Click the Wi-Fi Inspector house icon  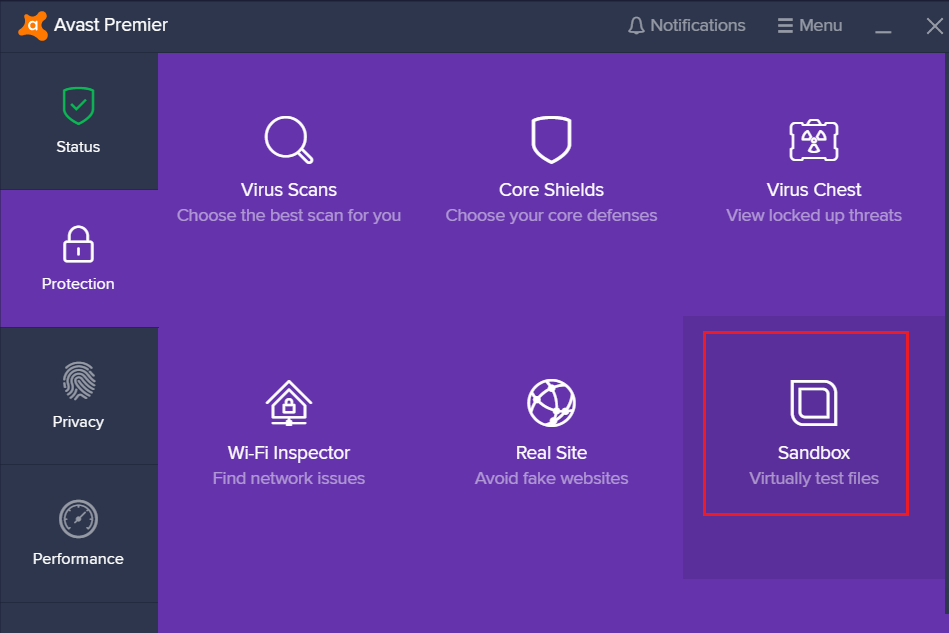pyautogui.click(x=289, y=403)
